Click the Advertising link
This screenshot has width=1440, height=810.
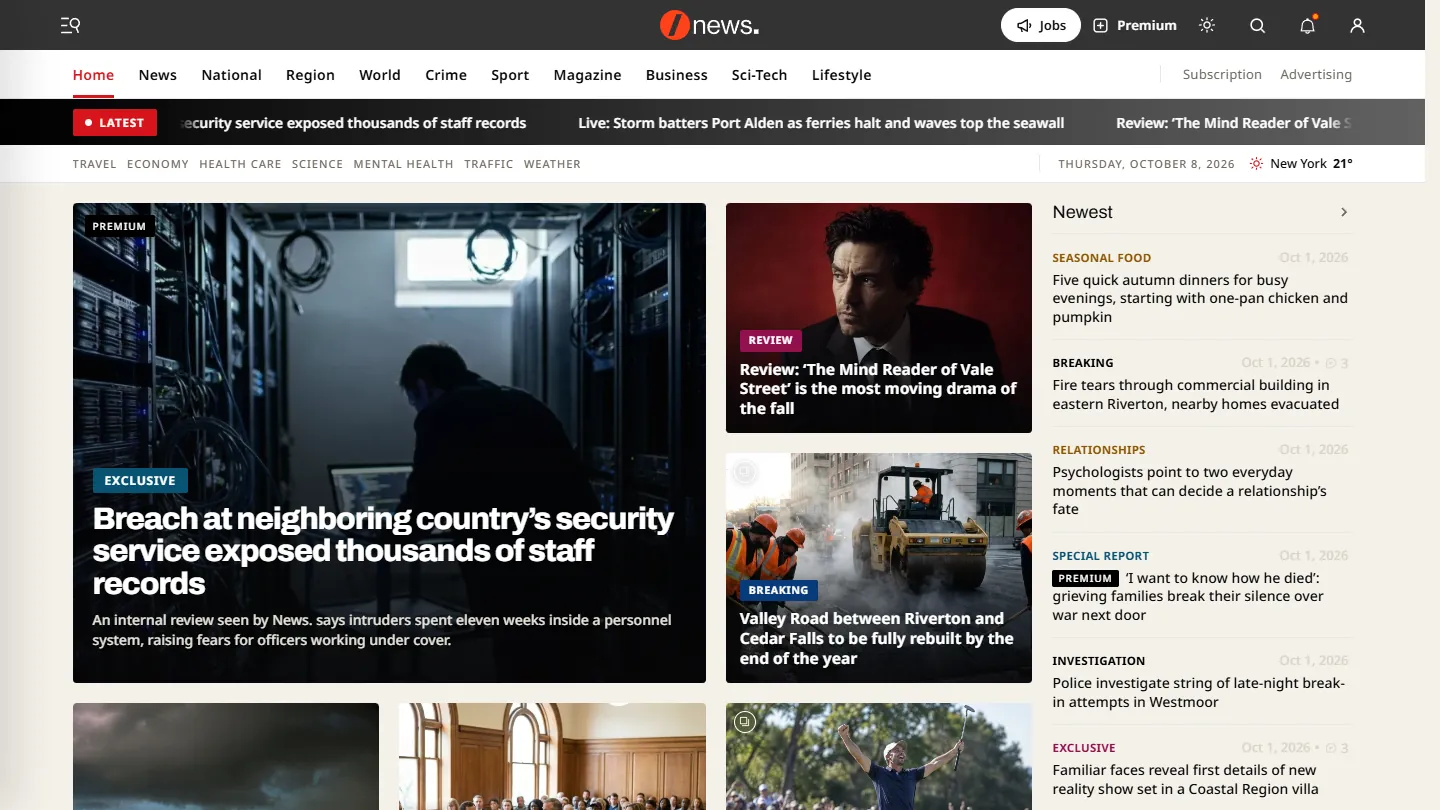(x=1316, y=74)
